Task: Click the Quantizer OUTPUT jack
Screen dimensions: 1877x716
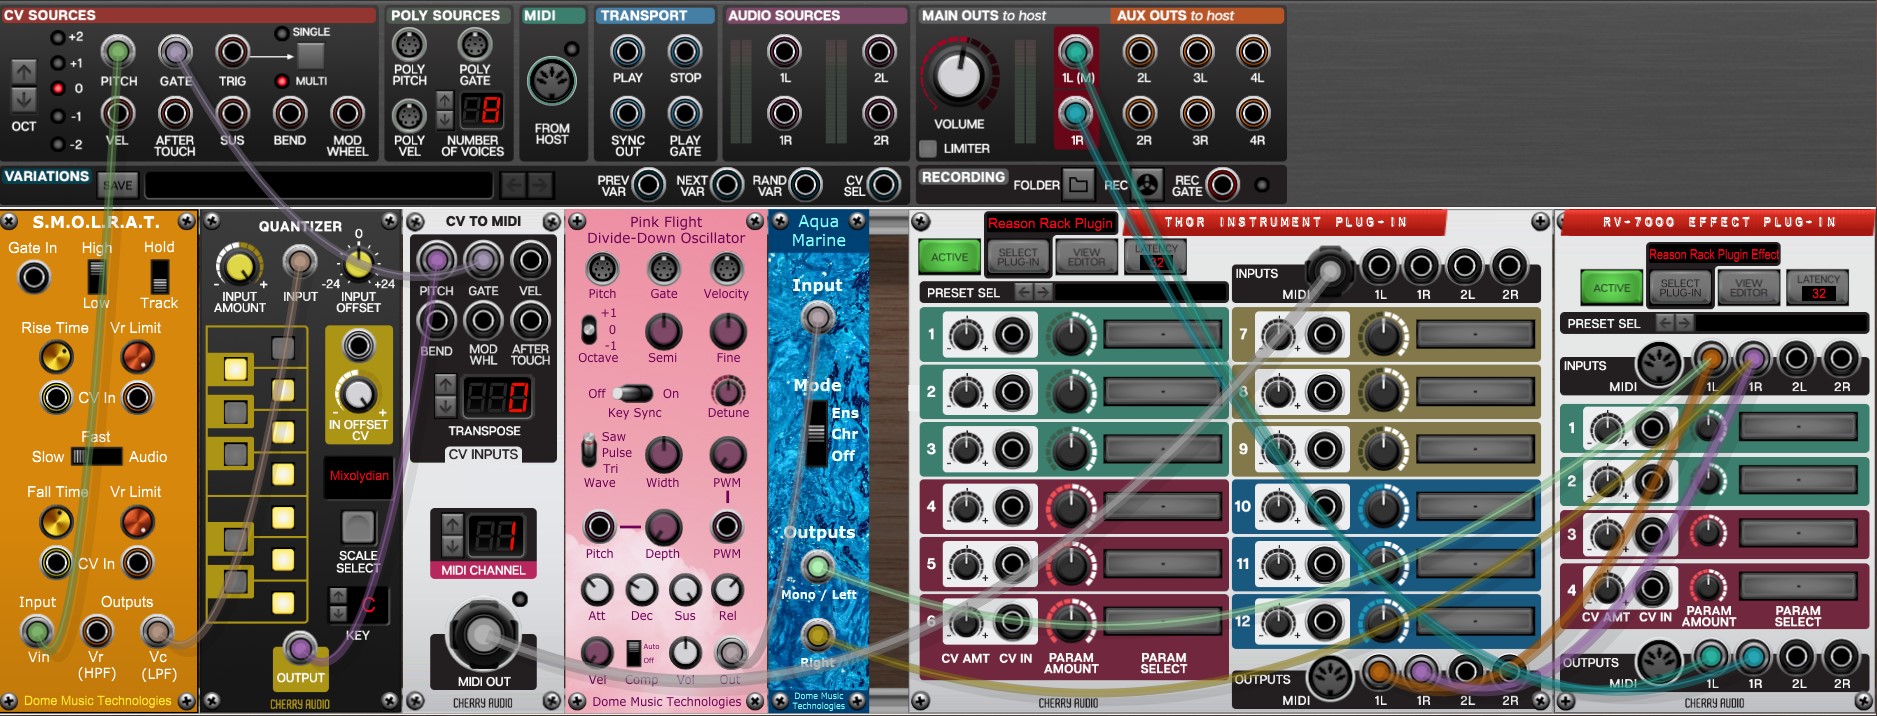Action: 300,648
